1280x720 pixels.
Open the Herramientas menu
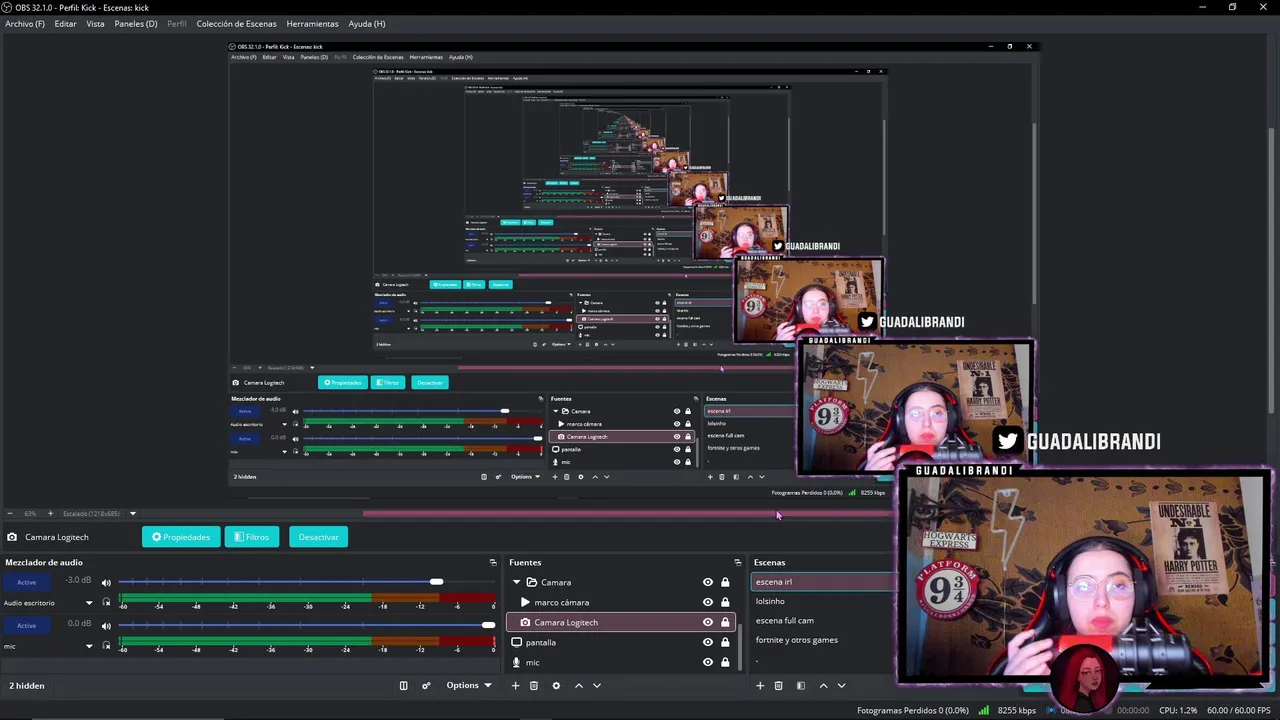tap(312, 23)
